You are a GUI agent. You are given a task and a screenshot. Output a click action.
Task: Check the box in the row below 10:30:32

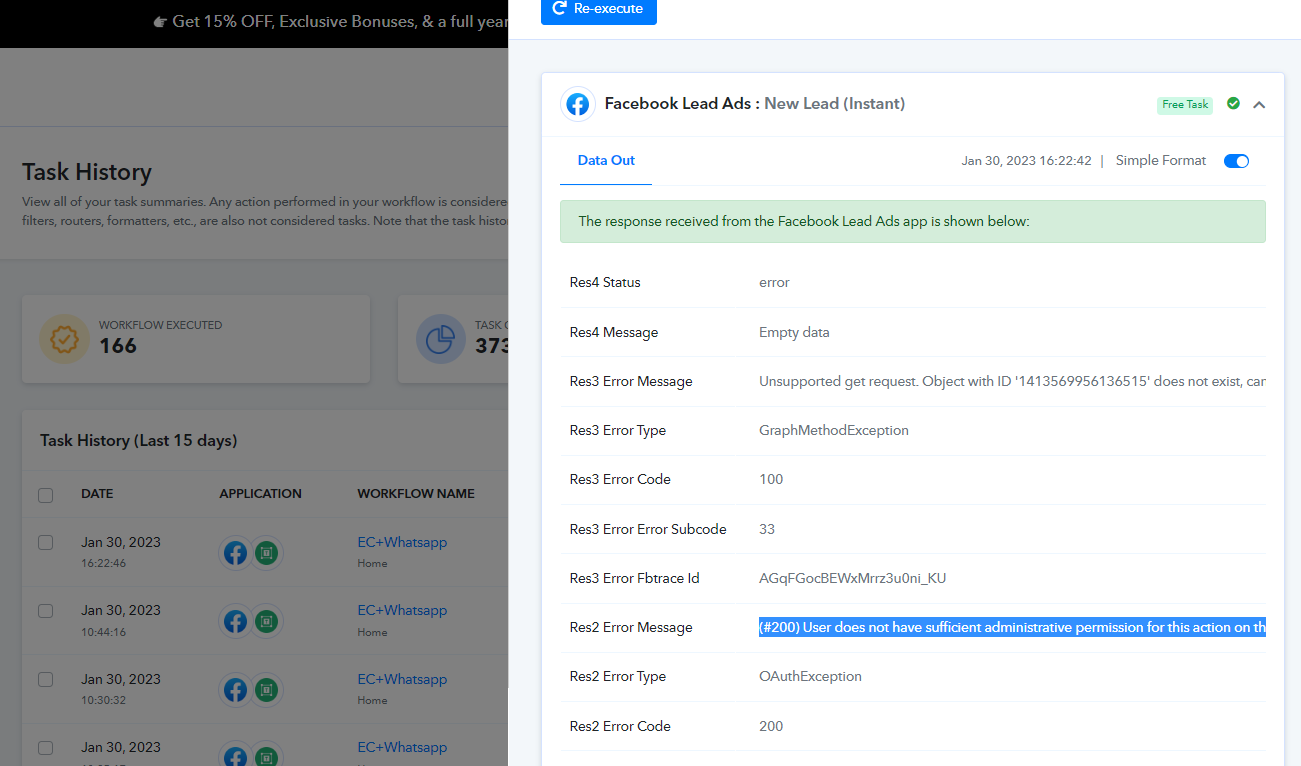coord(45,747)
